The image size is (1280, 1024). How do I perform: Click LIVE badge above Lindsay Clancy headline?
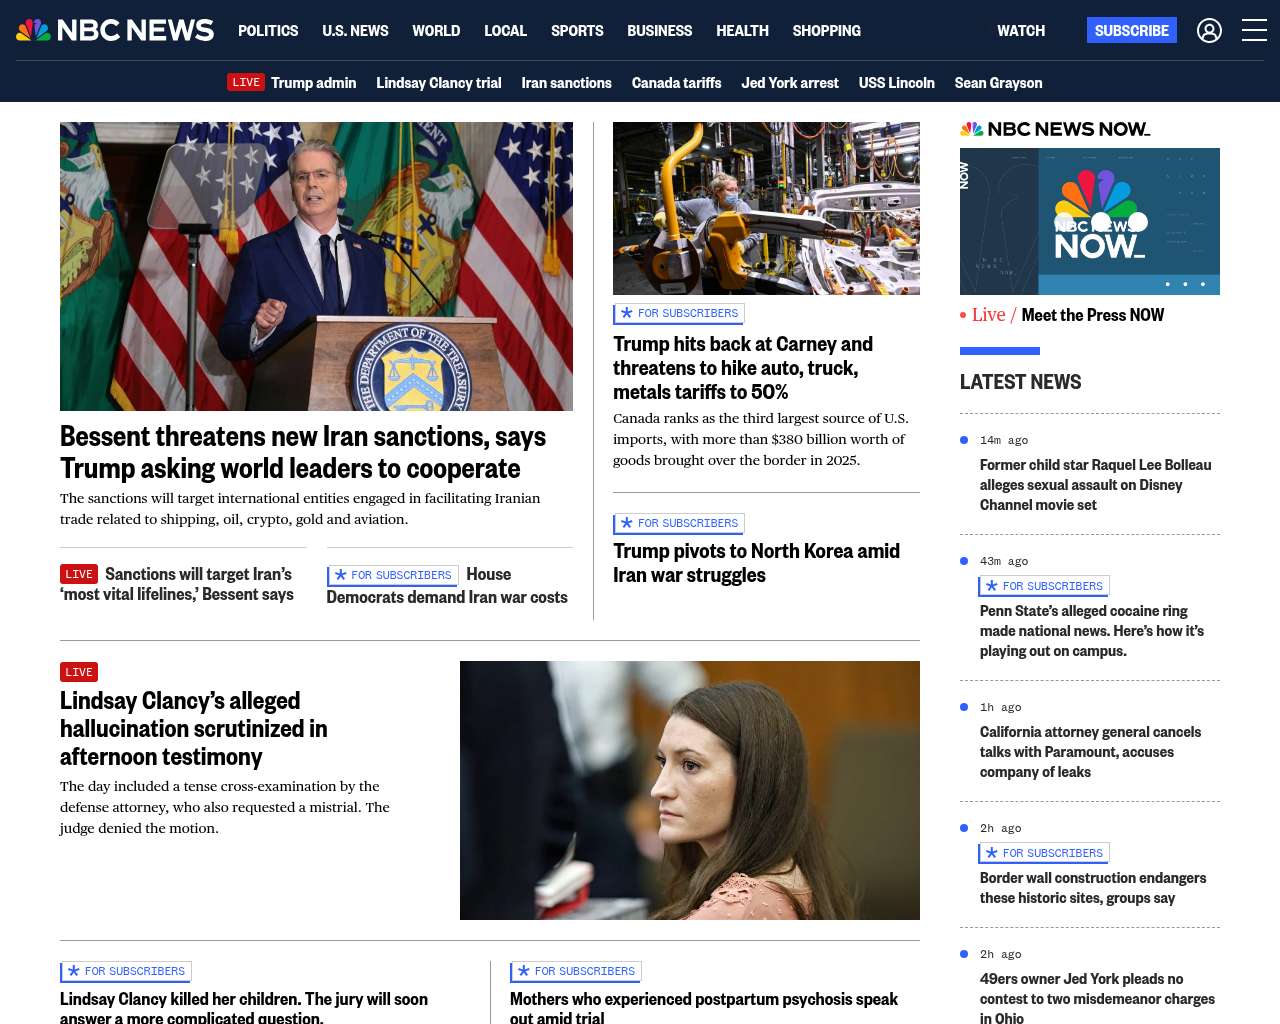(79, 672)
